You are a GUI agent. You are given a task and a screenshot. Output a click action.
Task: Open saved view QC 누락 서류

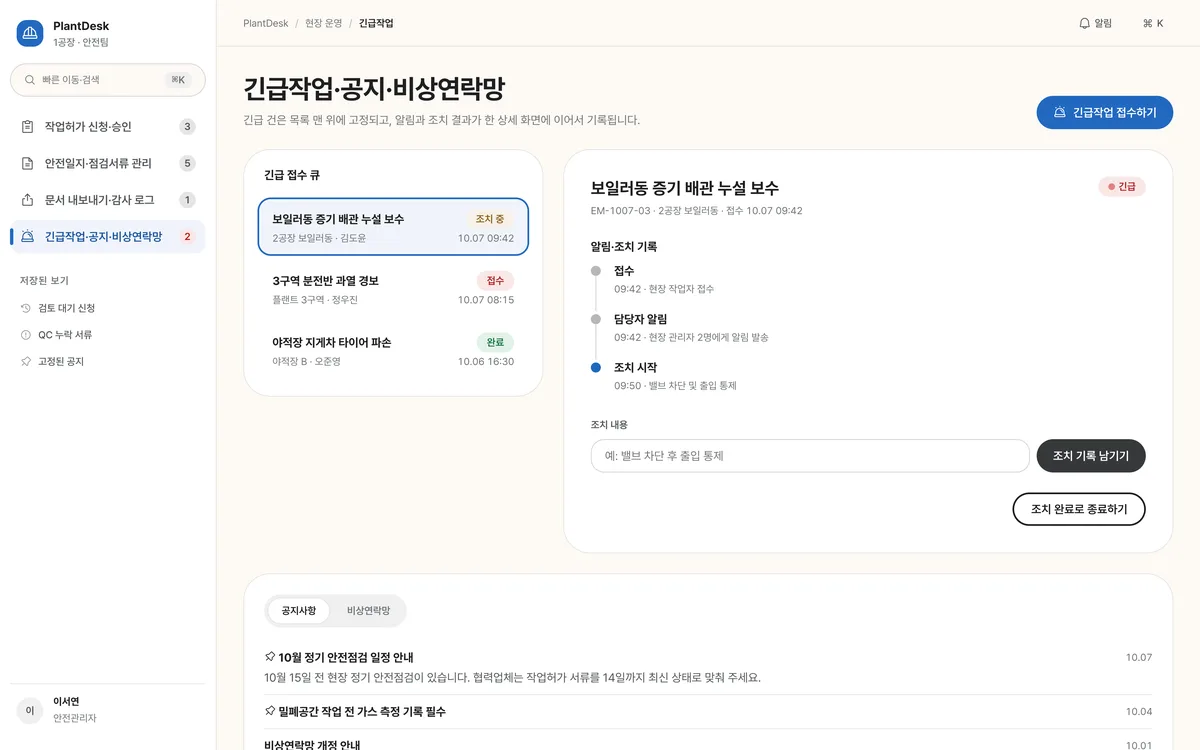click(x=107, y=335)
